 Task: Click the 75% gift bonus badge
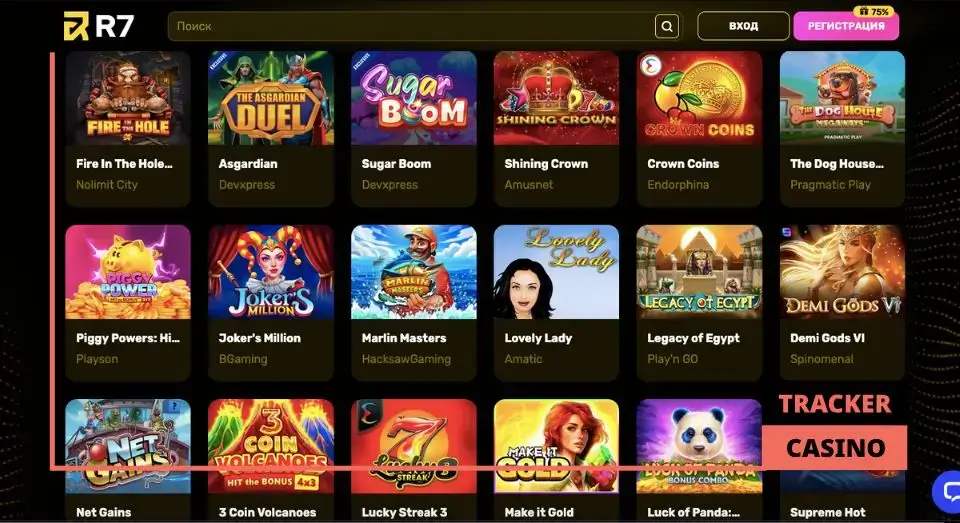(874, 11)
